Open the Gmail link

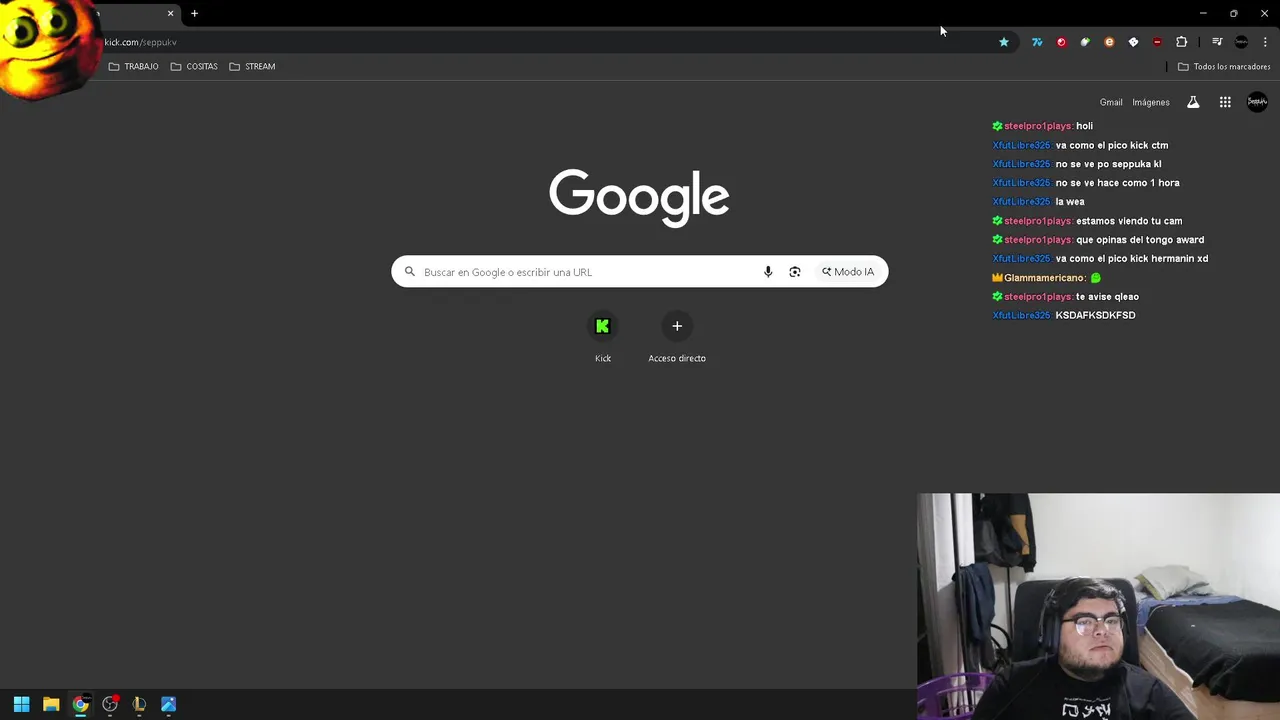[x=1111, y=102]
